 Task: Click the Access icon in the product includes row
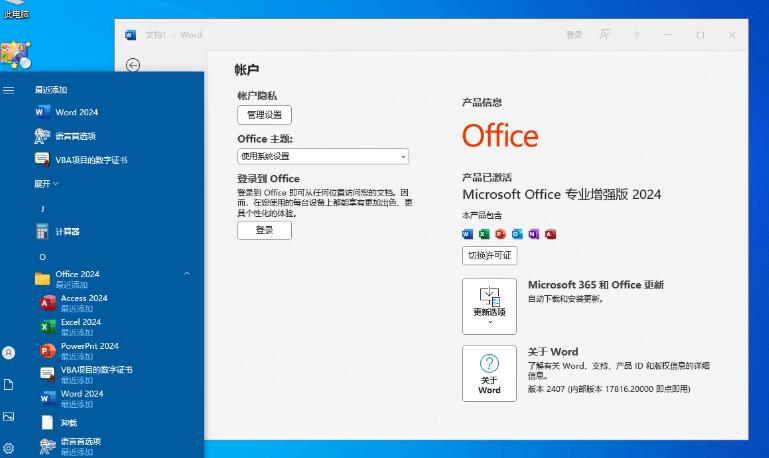point(550,234)
